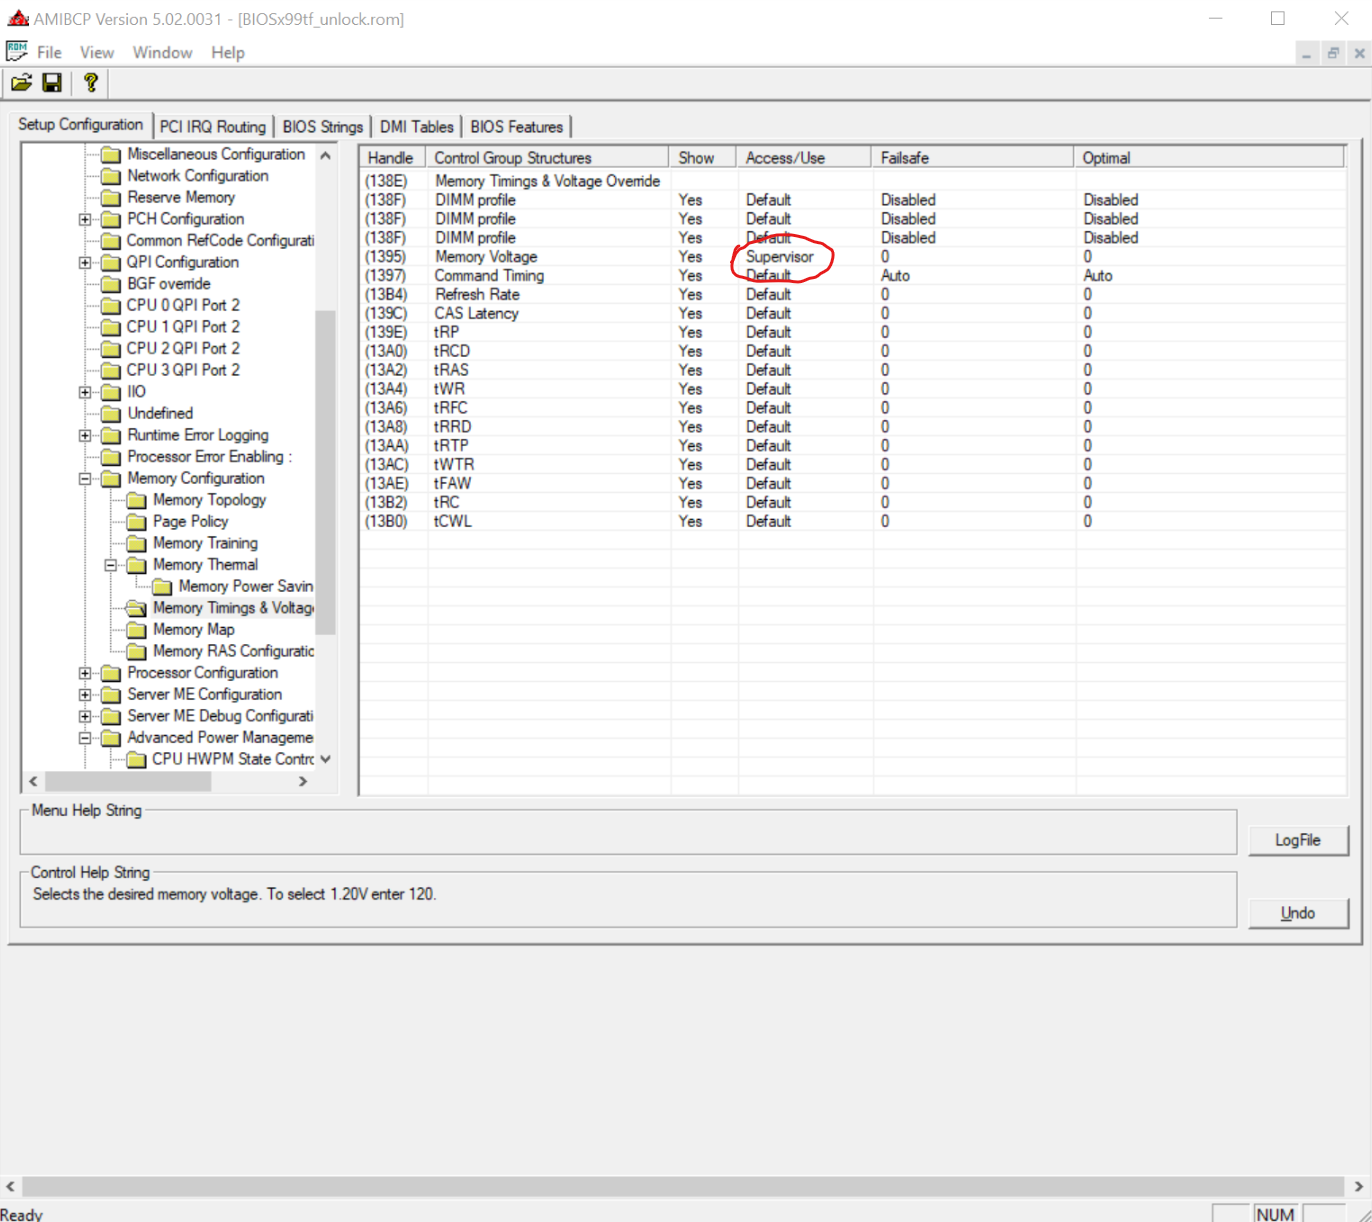This screenshot has height=1222, width=1372.
Task: Expand the QPI Configuration tree node
Action: 85,262
